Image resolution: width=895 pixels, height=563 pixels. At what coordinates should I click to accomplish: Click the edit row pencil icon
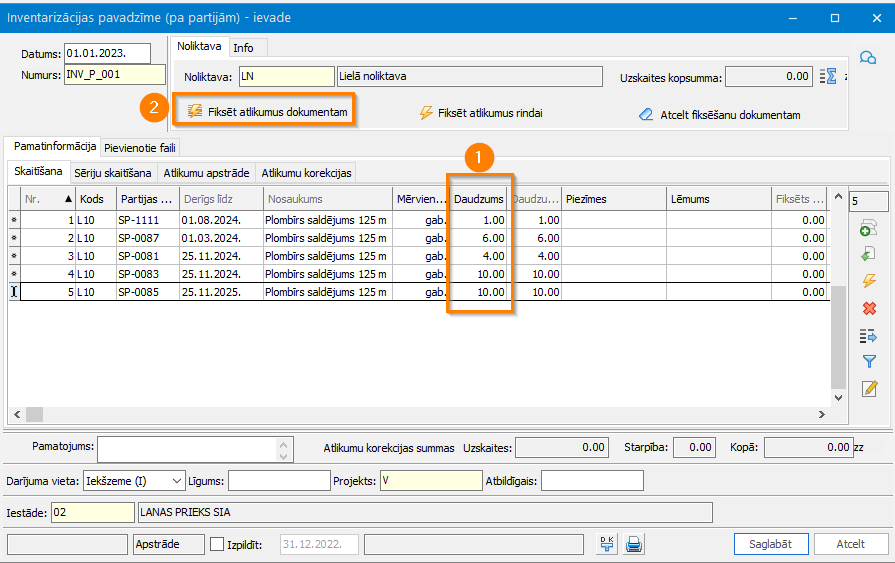tap(868, 389)
